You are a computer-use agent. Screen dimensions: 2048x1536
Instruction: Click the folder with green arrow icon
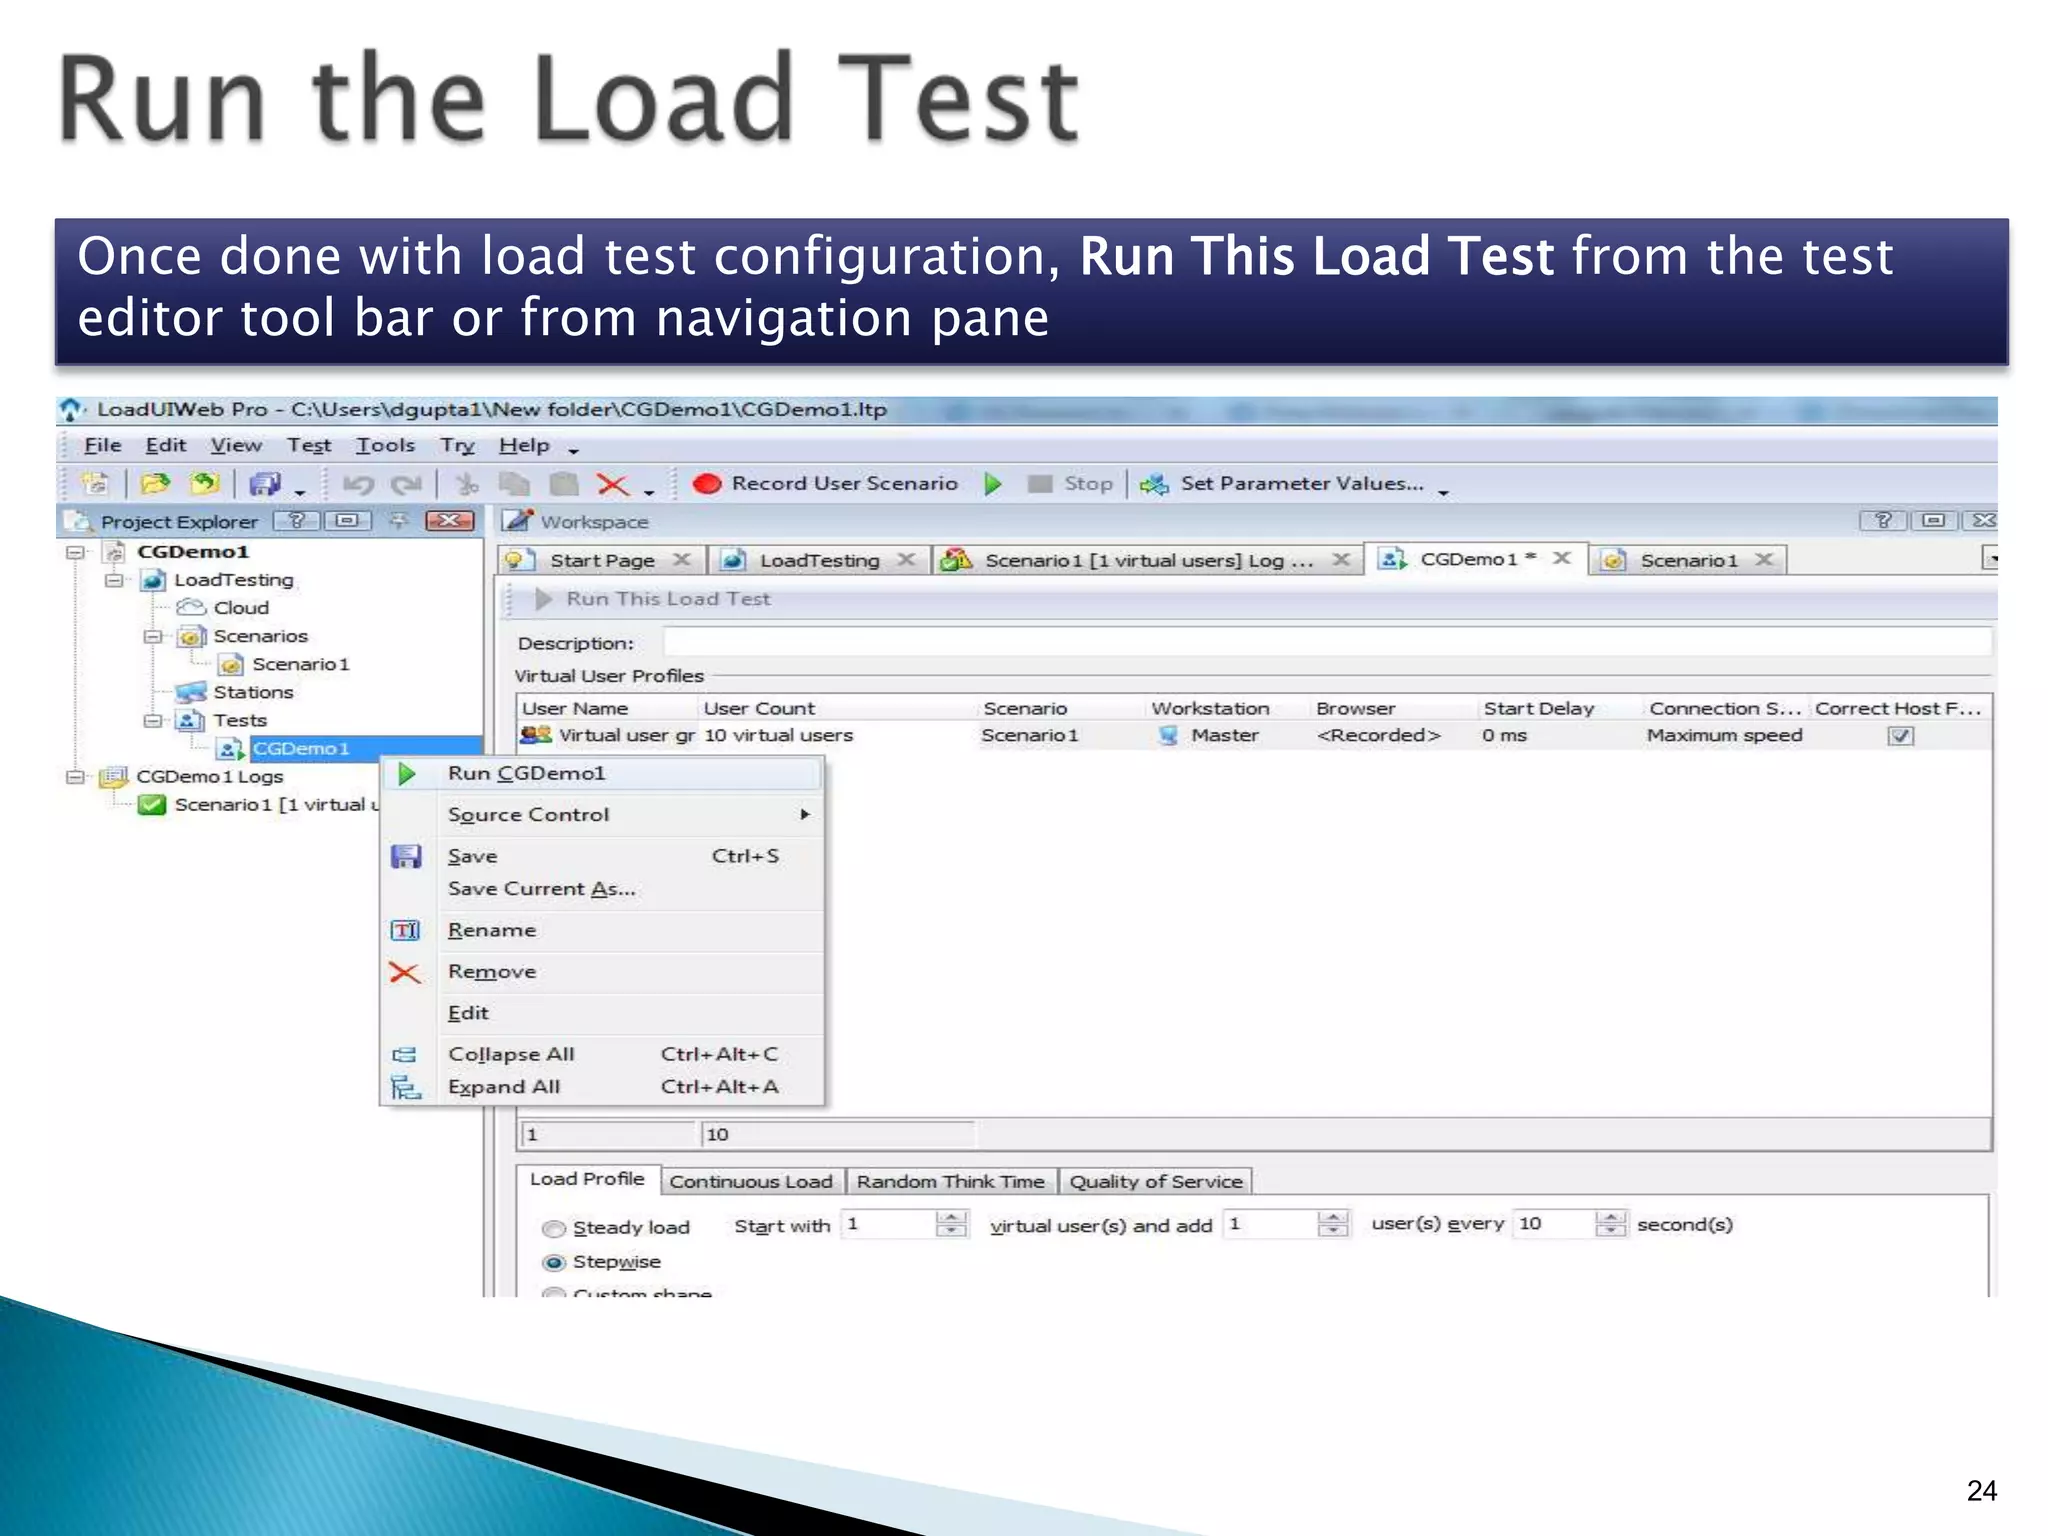[205, 484]
